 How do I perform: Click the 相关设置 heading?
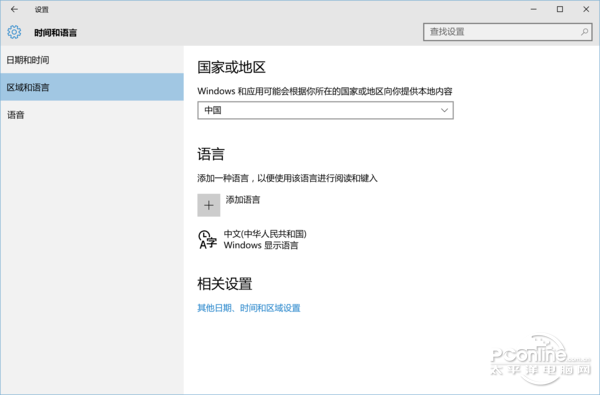pyautogui.click(x=225, y=284)
